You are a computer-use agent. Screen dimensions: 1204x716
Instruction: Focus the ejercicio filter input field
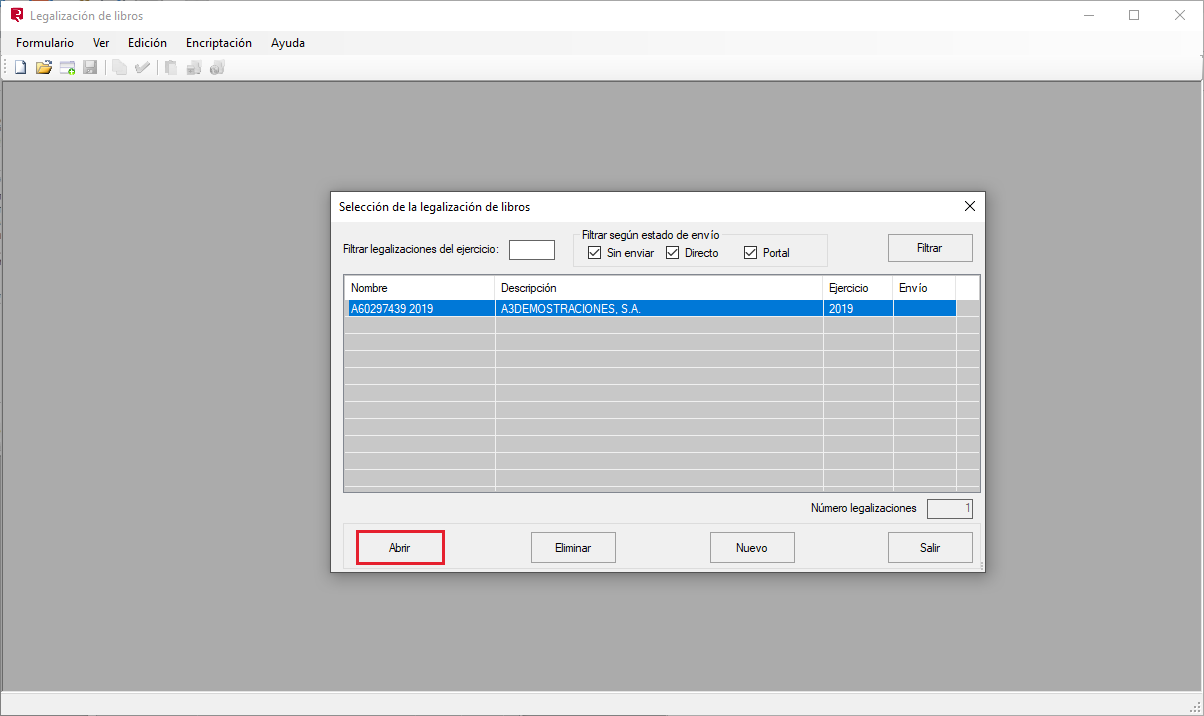532,249
